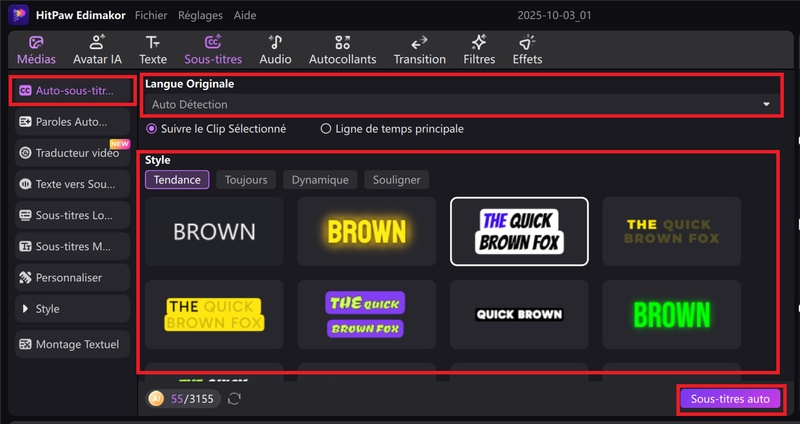
Task: Open Traducteur vidéo in sidebar
Action: coord(70,153)
